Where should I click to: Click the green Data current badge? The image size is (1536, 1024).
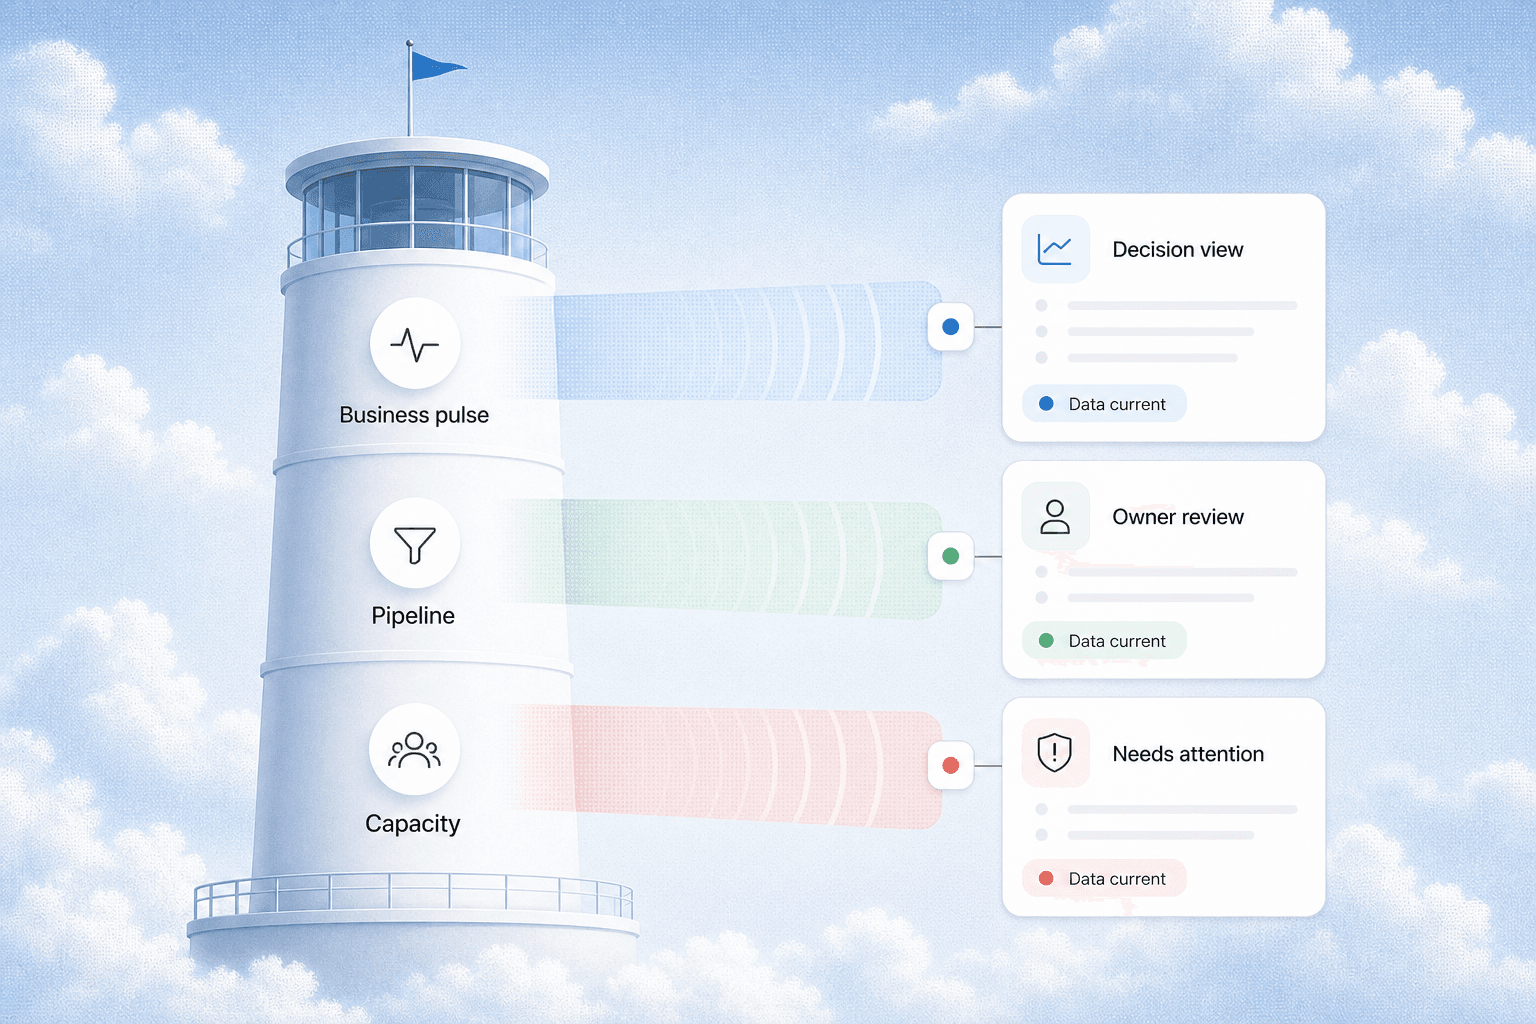pos(1104,640)
